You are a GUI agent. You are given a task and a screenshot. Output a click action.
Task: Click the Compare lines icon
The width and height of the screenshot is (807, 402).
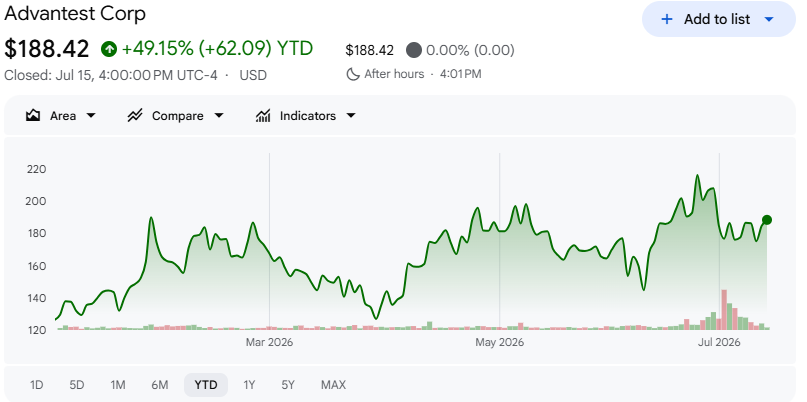[134, 115]
